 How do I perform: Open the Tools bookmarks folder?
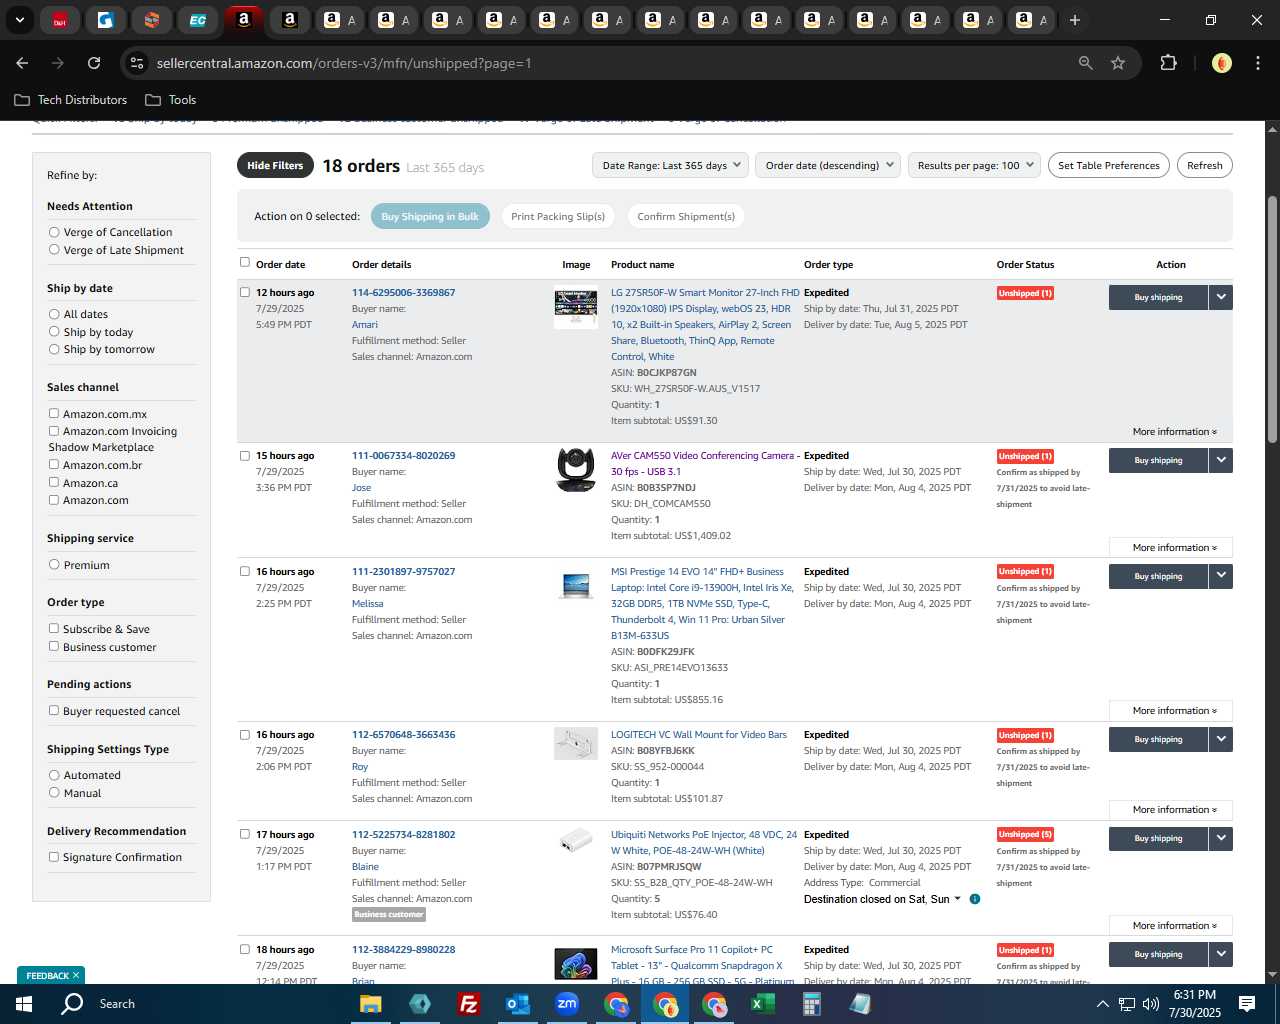click(171, 100)
